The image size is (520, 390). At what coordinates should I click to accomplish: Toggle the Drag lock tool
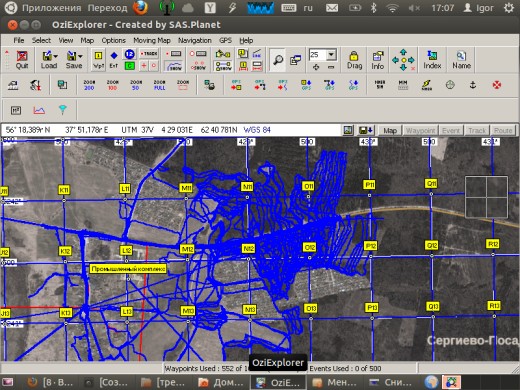pyautogui.click(x=354, y=60)
